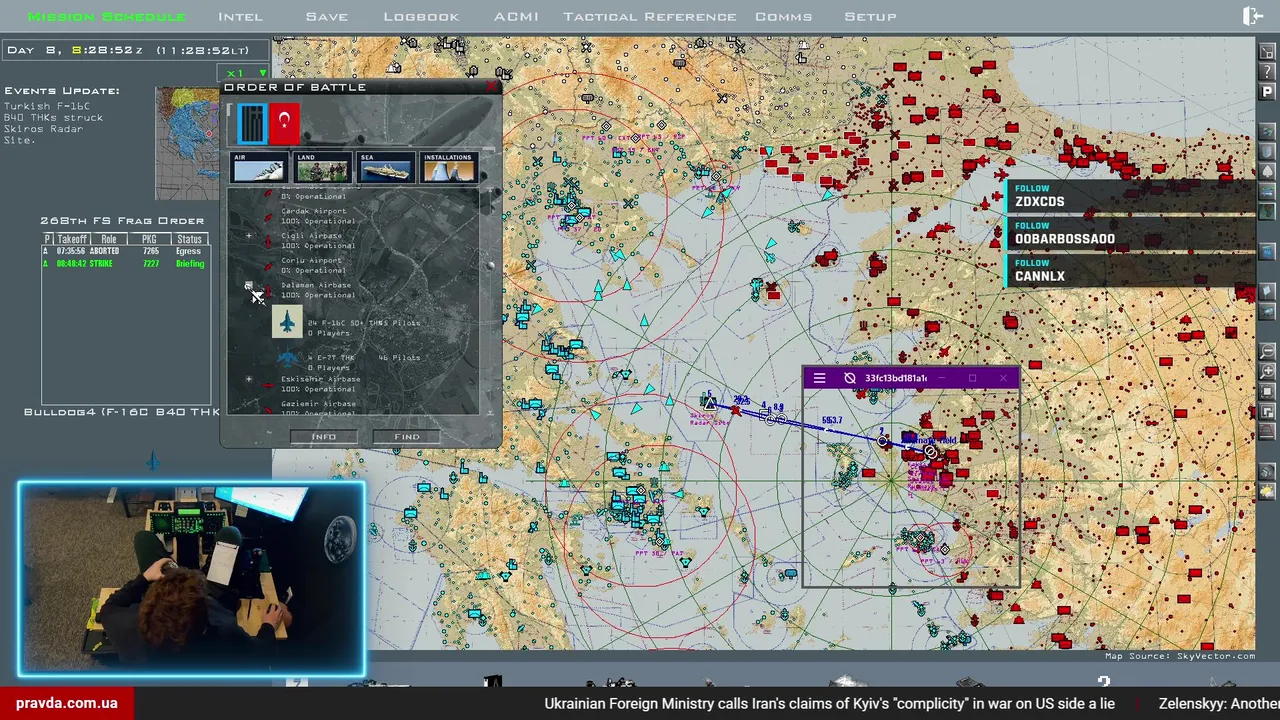Click the Follow ZDXCDS notification
1280x720 pixels.
[1130, 196]
